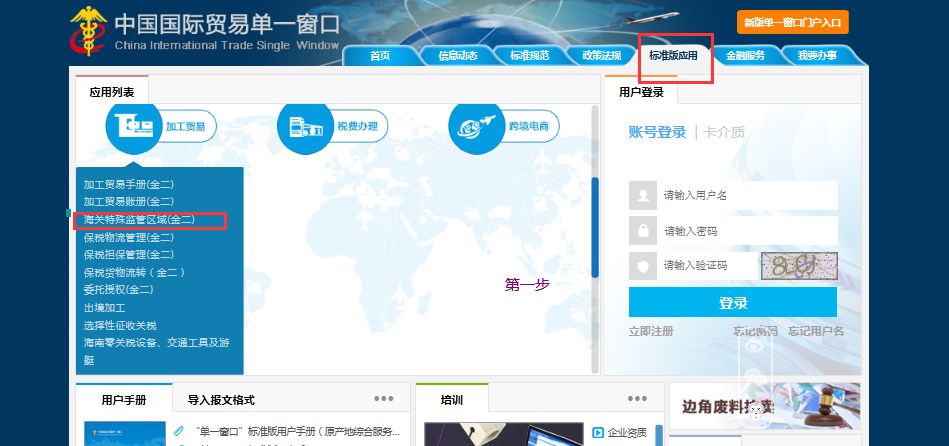The height and width of the screenshot is (446, 949).
Task: Open the 政策法规 tab
Action: [x=602, y=56]
